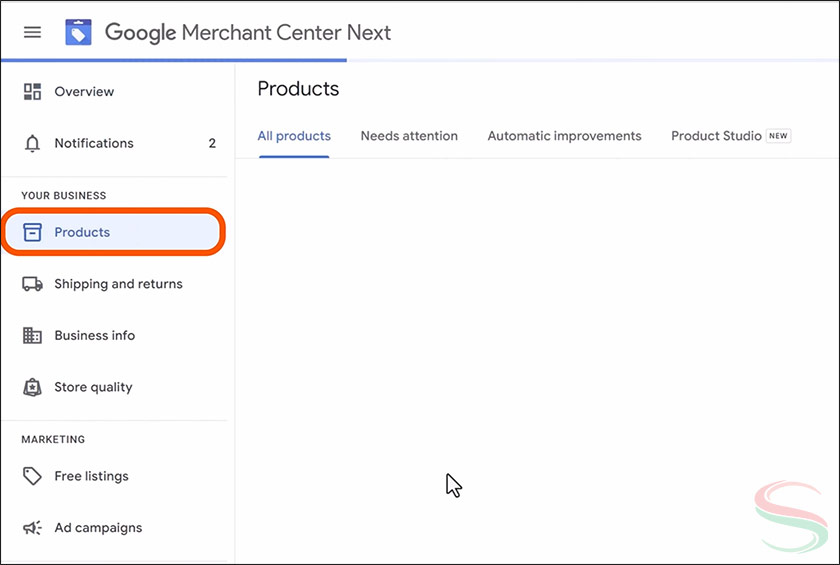
Task: Click the notification count badge showing 2
Action: coord(212,143)
